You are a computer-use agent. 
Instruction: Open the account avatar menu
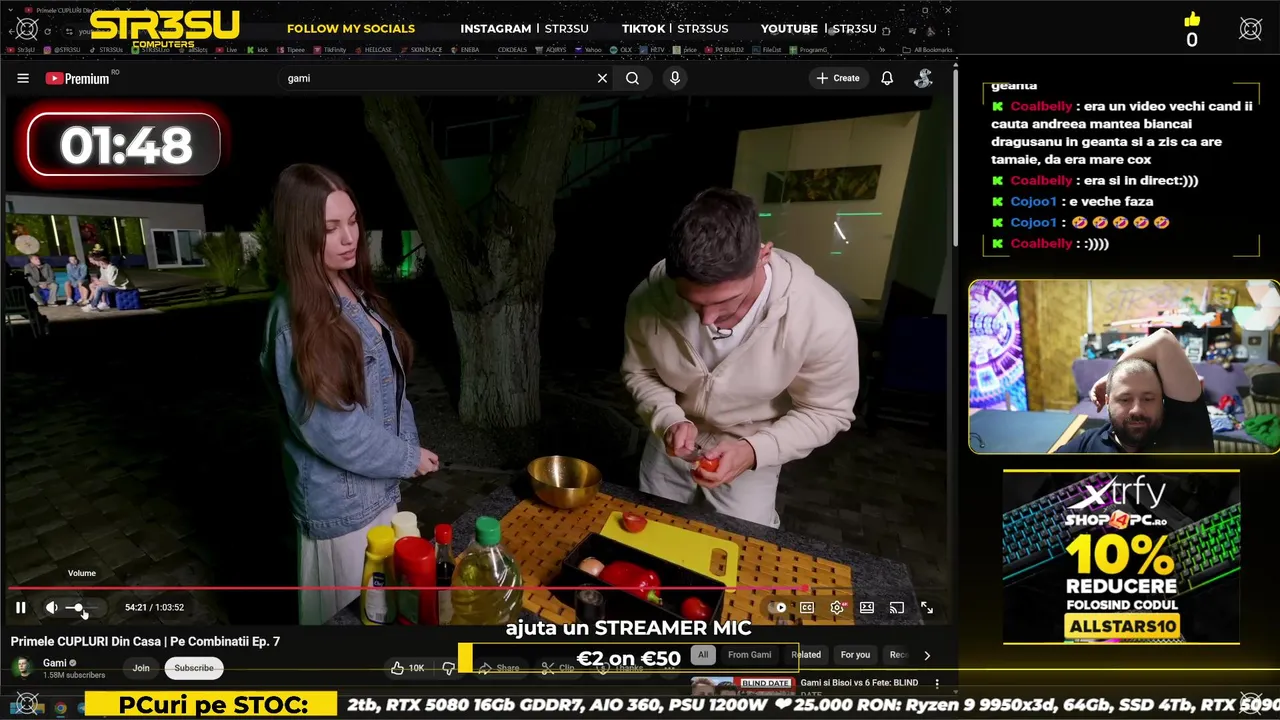pyautogui.click(x=924, y=78)
